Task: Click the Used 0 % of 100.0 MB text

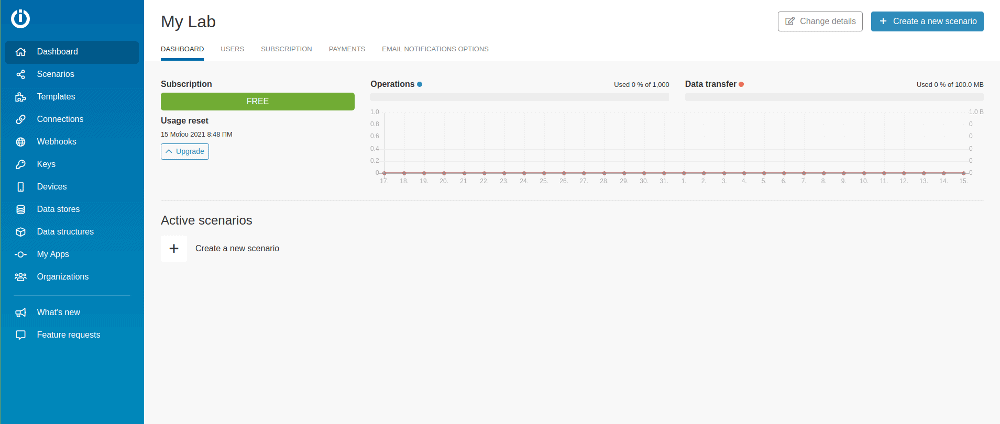Action: point(950,84)
